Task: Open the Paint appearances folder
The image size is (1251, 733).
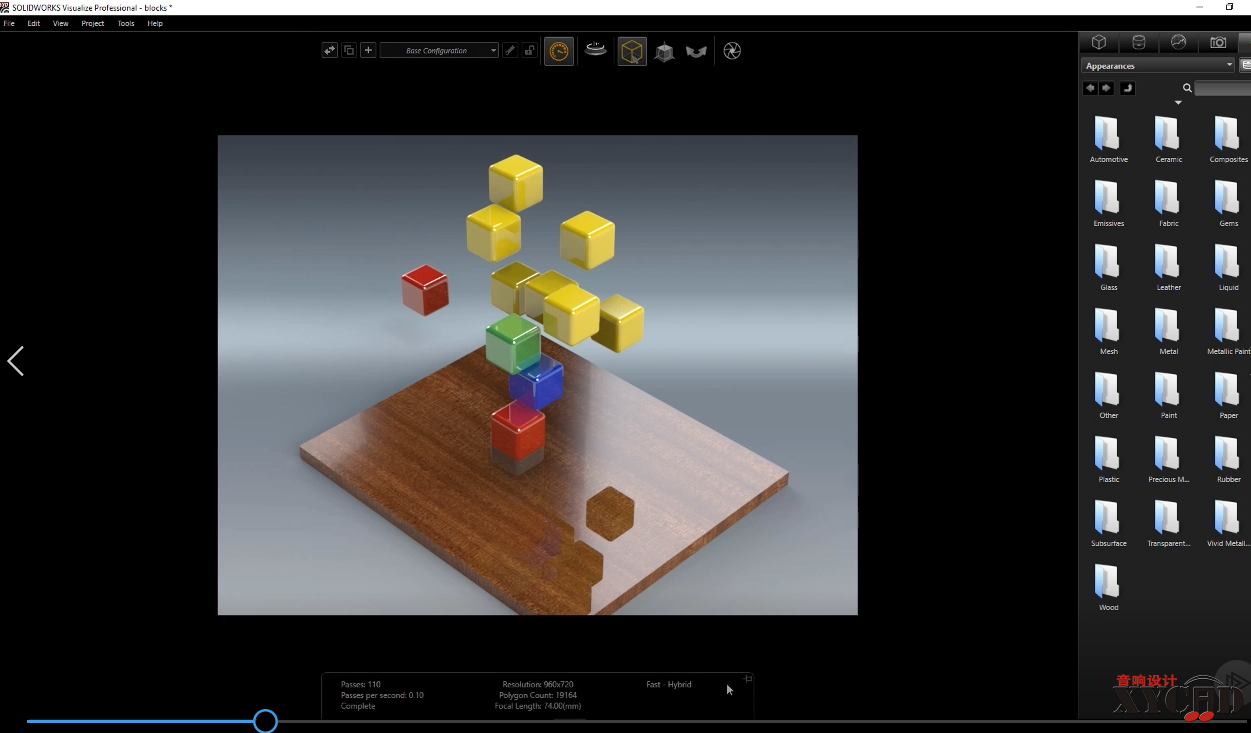Action: coord(1168,394)
